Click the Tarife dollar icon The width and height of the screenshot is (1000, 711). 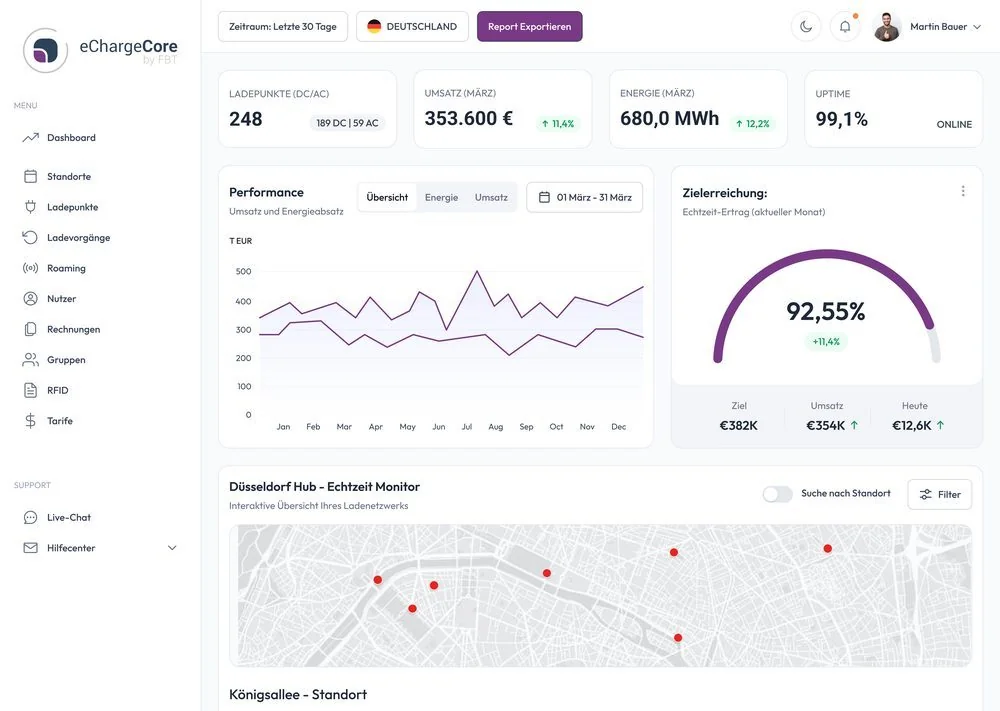[x=31, y=421]
